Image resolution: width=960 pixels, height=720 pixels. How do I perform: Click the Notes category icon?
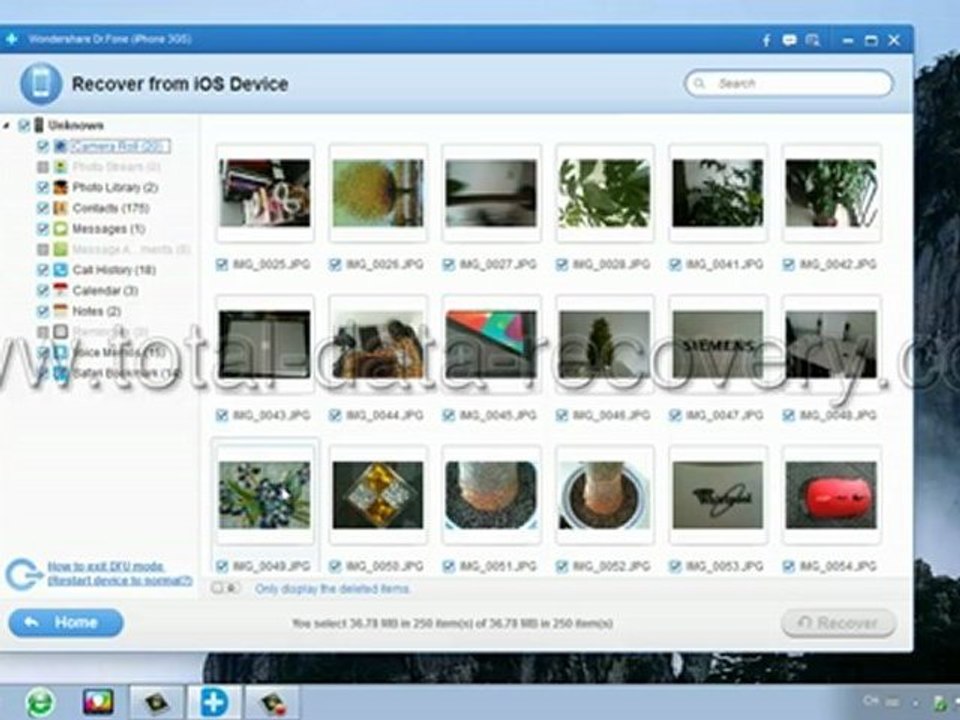60,311
